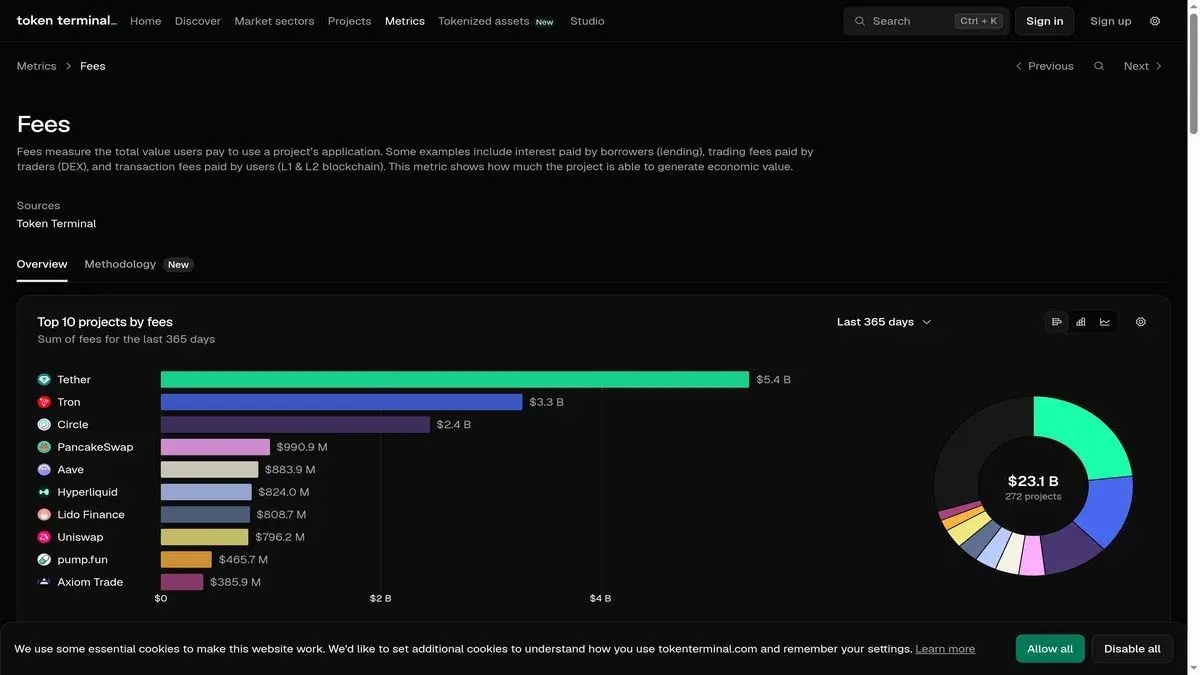Click the orange pump.fun fees bar
1200x675 pixels.
coord(186,560)
